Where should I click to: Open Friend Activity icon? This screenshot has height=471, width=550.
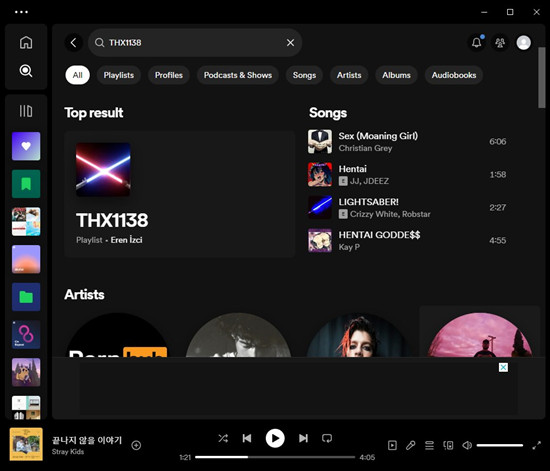pyautogui.click(x=500, y=43)
